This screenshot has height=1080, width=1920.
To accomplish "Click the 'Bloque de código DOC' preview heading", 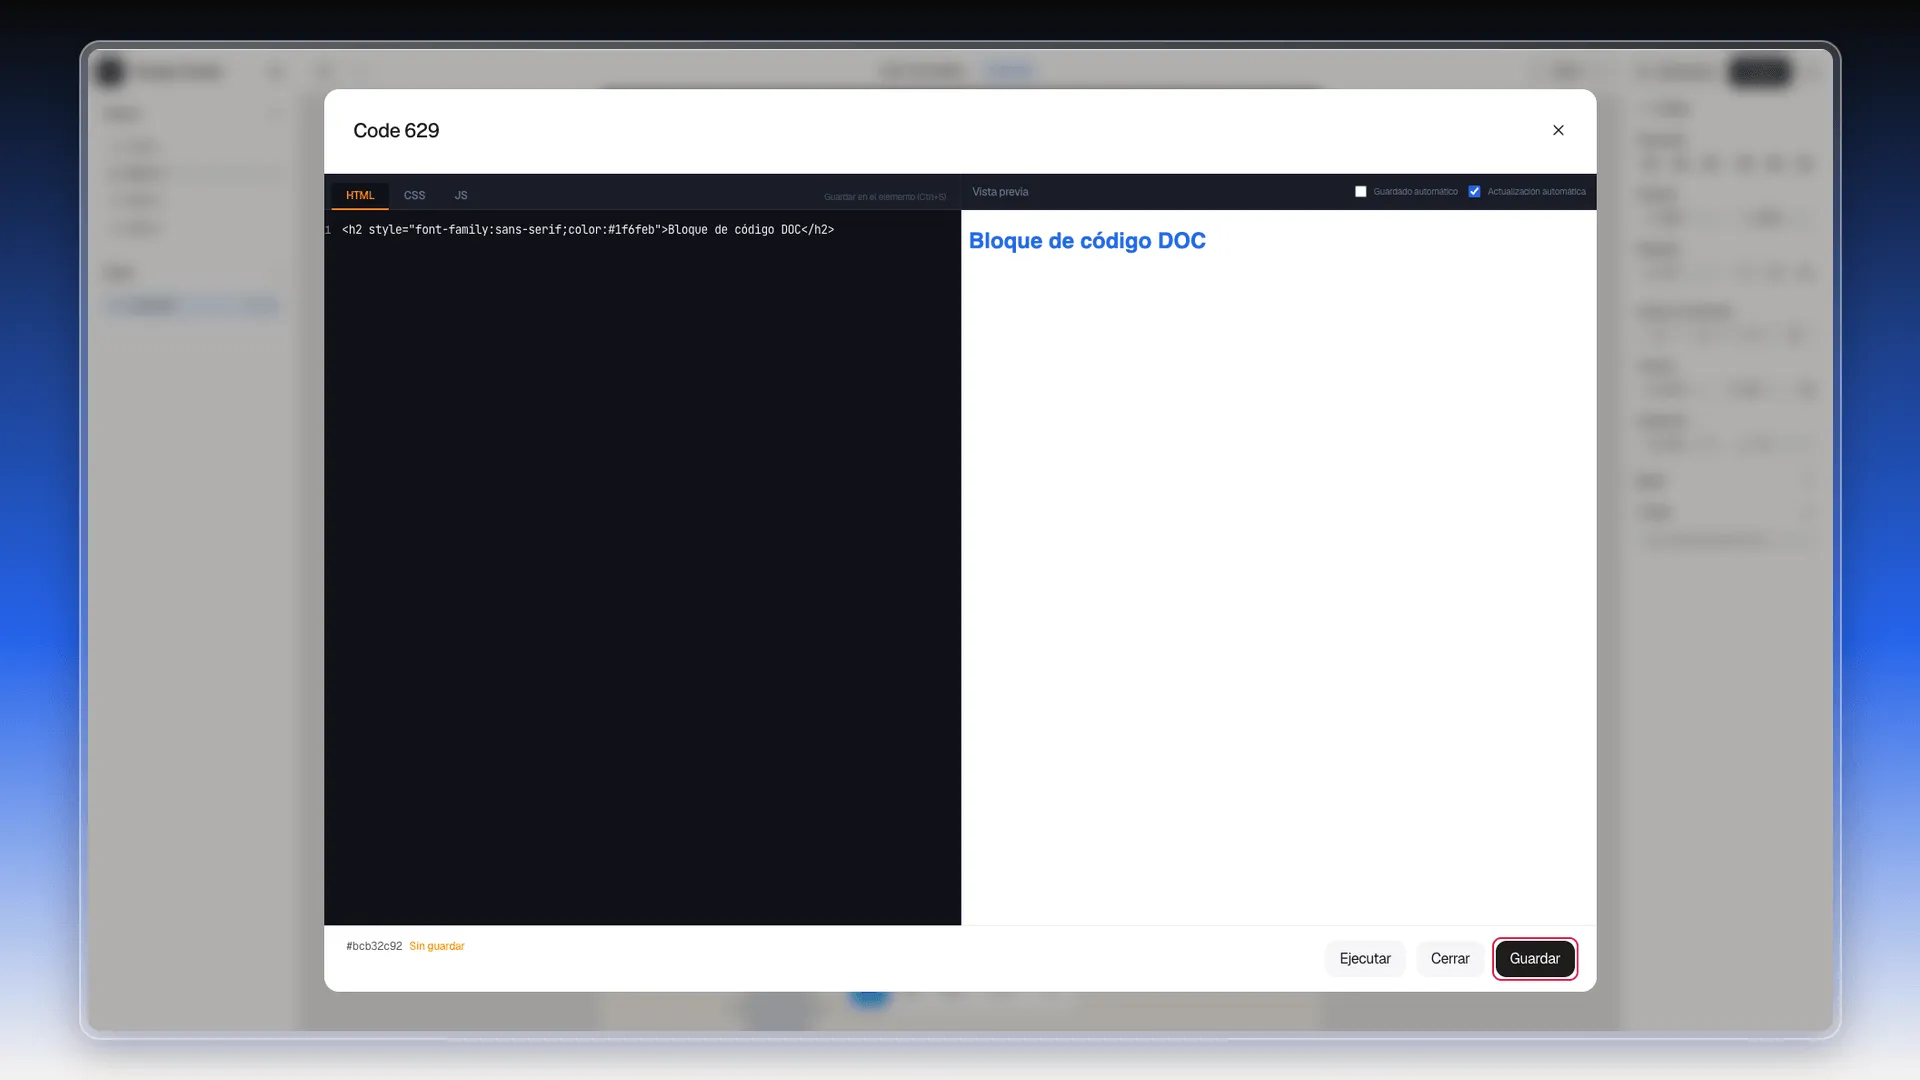I will [x=1087, y=241].
